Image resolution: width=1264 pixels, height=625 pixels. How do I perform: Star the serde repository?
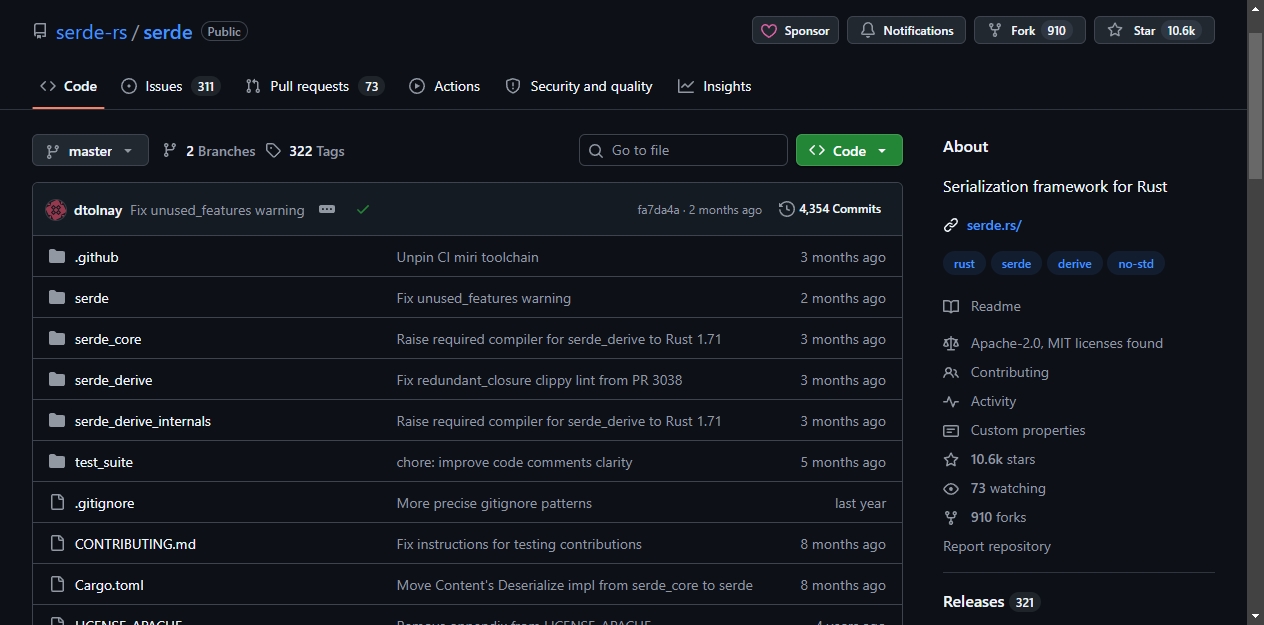coord(1154,30)
